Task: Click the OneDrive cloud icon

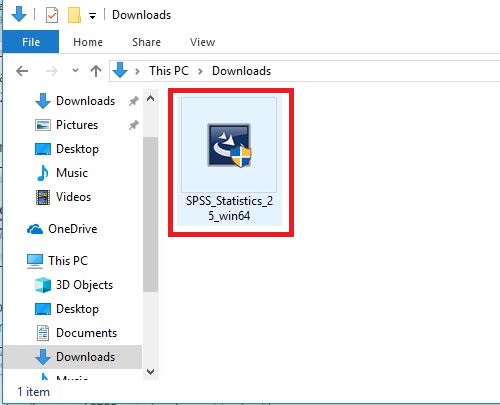Action: pyautogui.click(x=35, y=229)
